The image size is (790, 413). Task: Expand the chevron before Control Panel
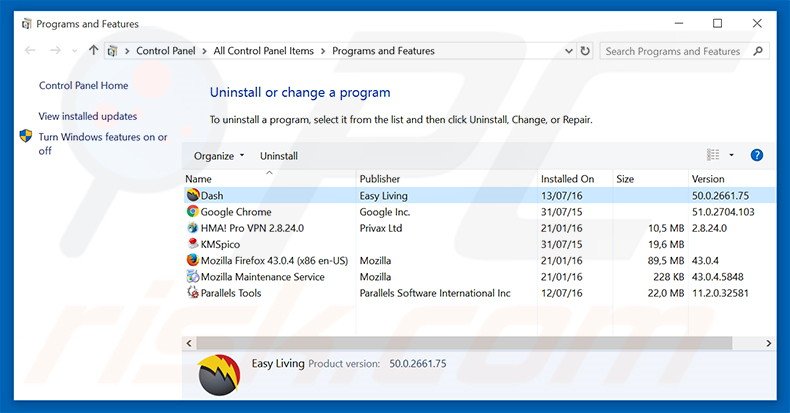[127, 51]
